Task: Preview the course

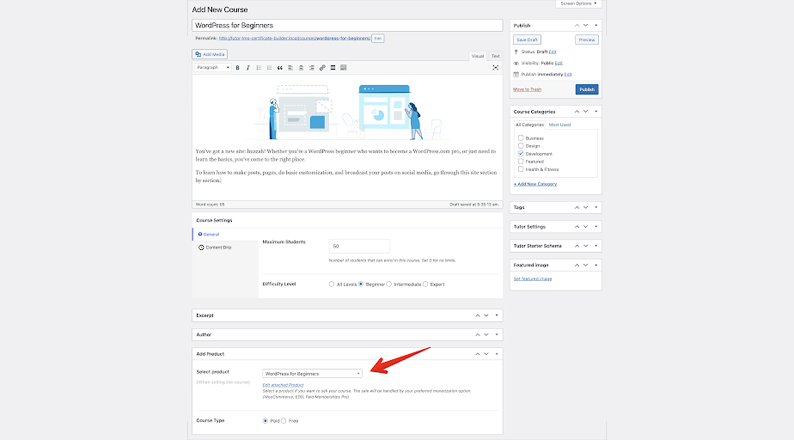Action: click(x=587, y=39)
